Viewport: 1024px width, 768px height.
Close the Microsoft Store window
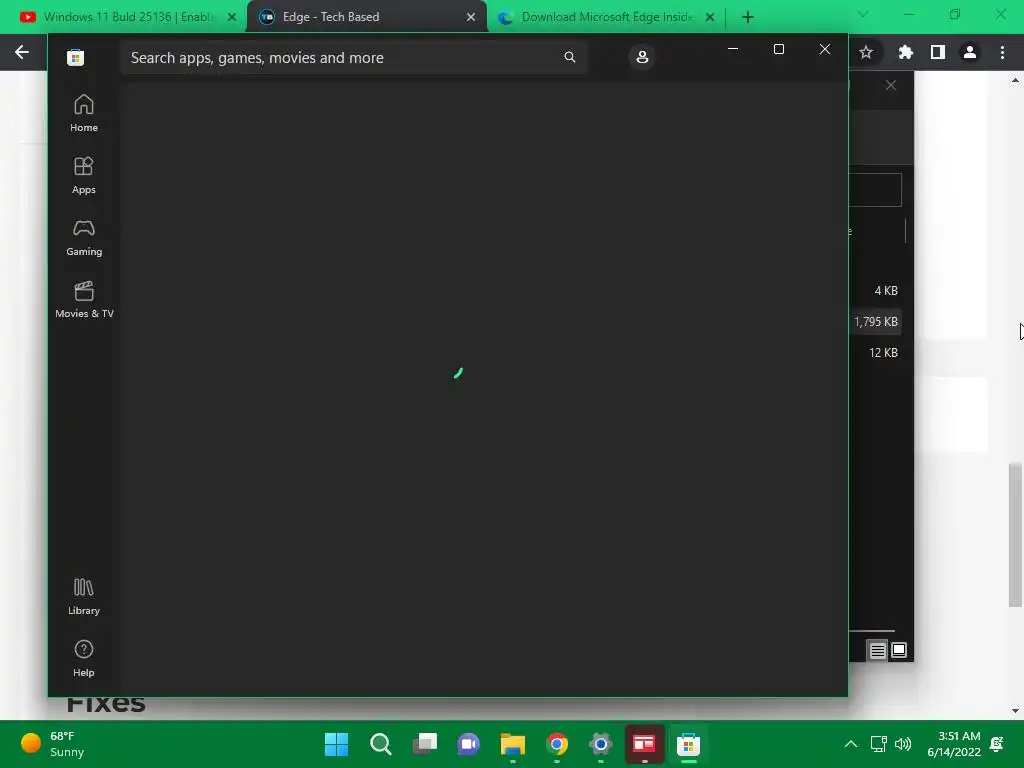825,49
